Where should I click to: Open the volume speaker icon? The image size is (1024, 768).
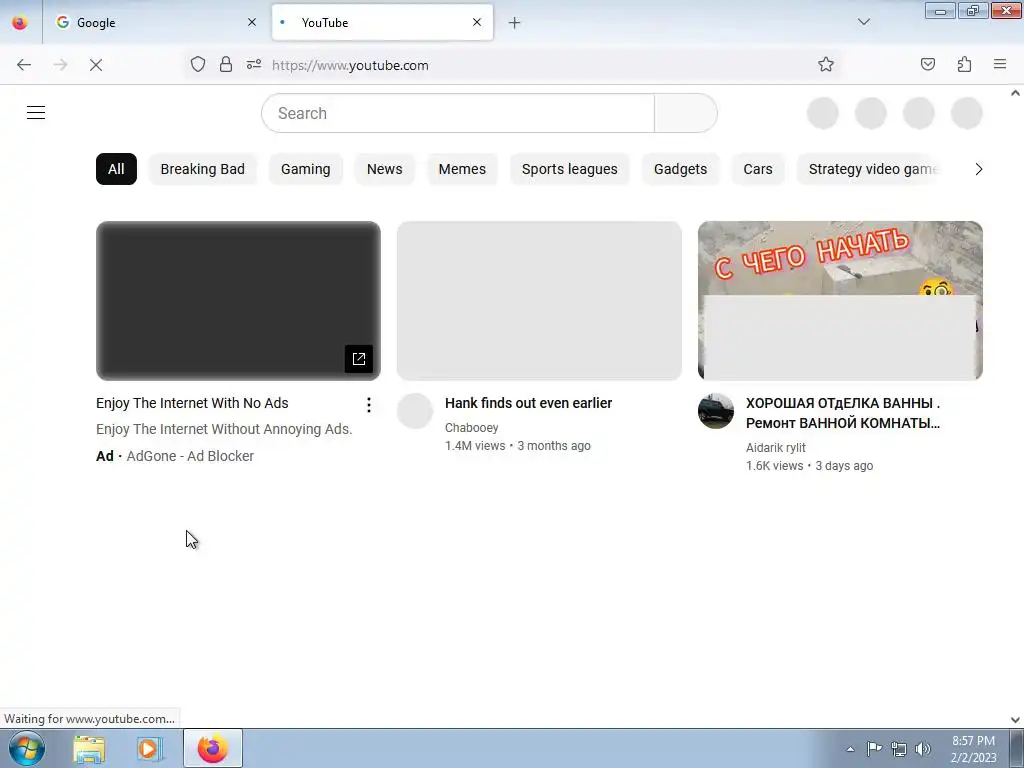pos(923,749)
